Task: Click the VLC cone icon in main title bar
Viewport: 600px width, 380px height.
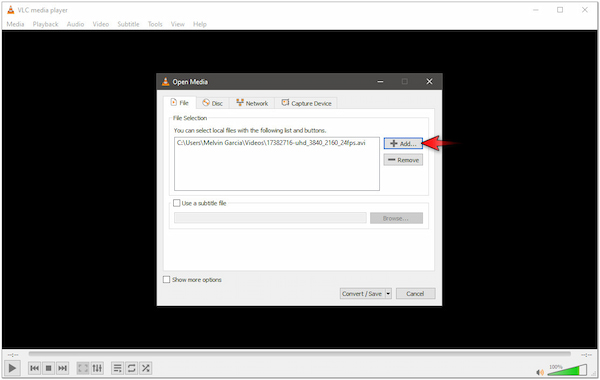Action: (11, 10)
